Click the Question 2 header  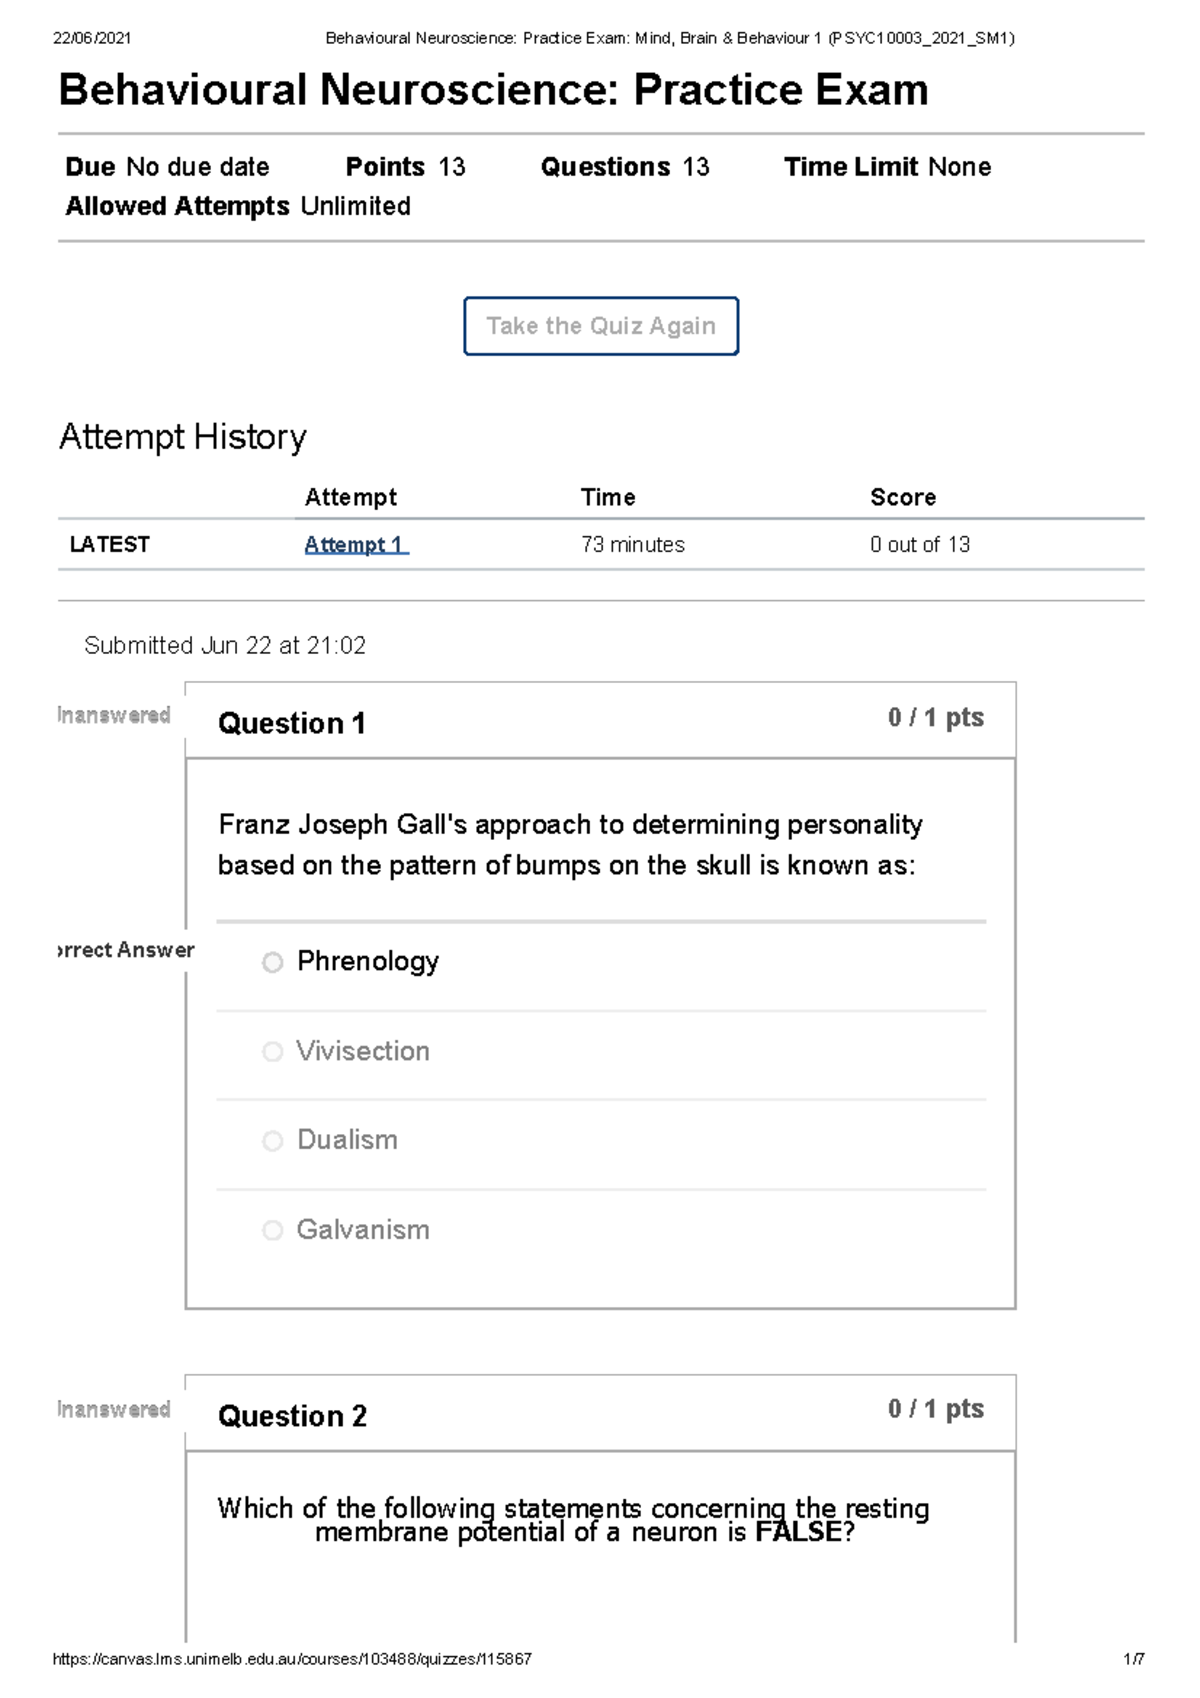(292, 1416)
